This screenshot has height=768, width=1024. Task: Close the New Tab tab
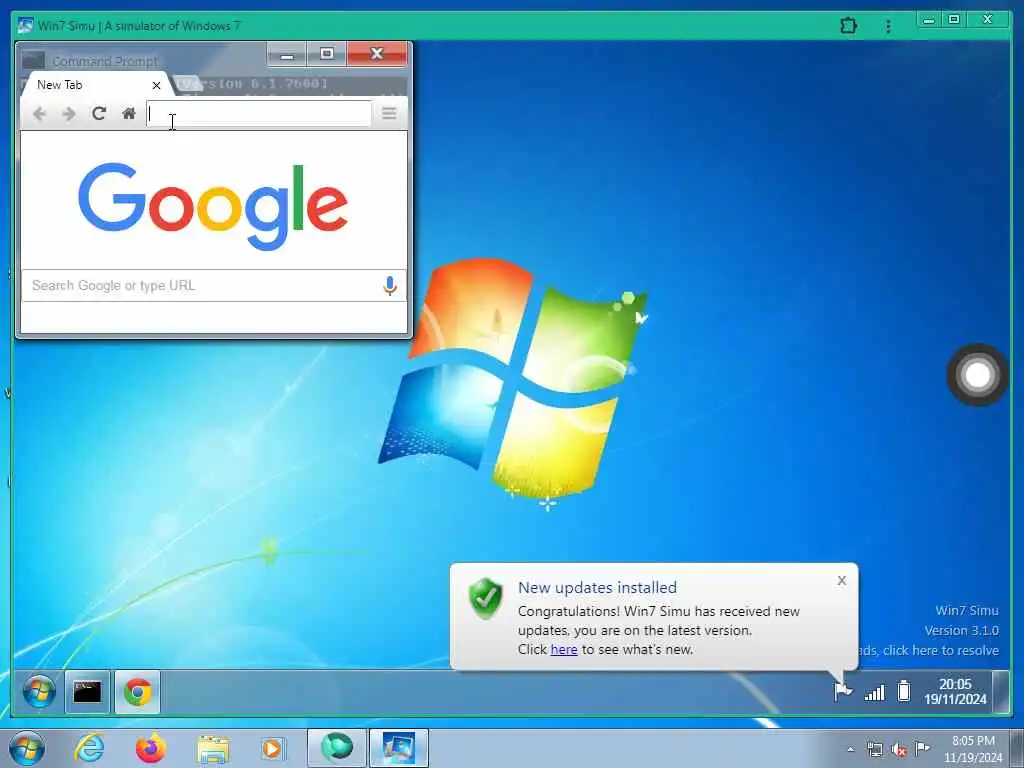156,85
